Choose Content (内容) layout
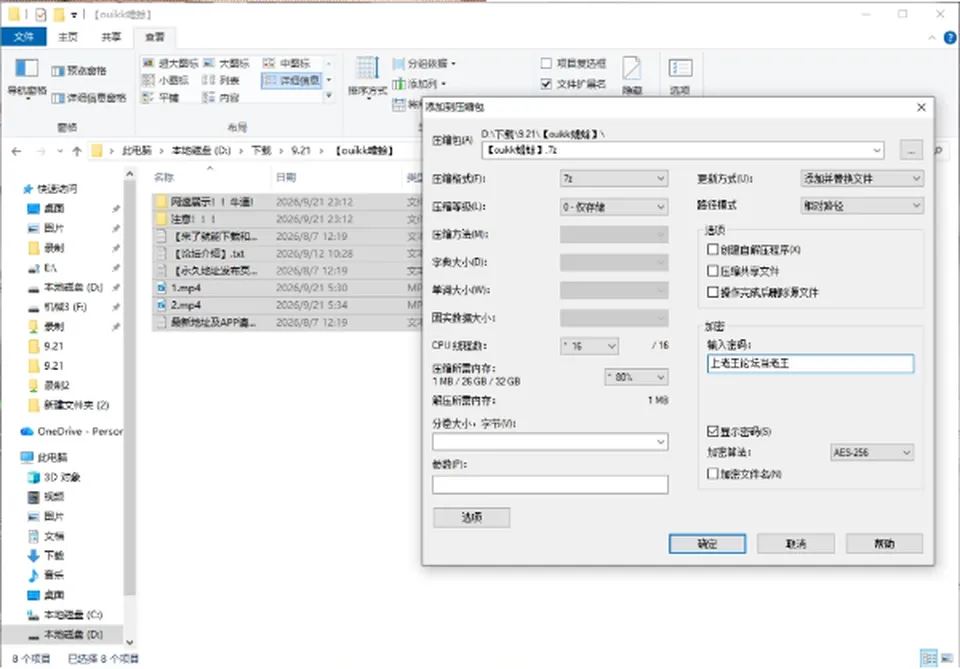 click(220, 97)
